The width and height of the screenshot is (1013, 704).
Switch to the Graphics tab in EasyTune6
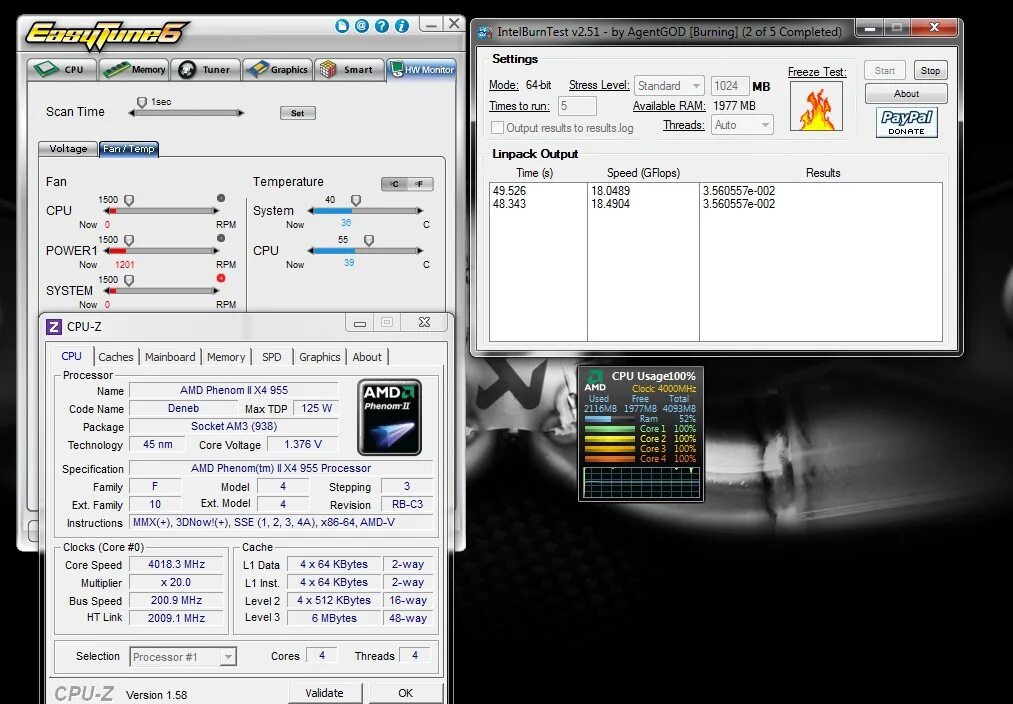(278, 69)
